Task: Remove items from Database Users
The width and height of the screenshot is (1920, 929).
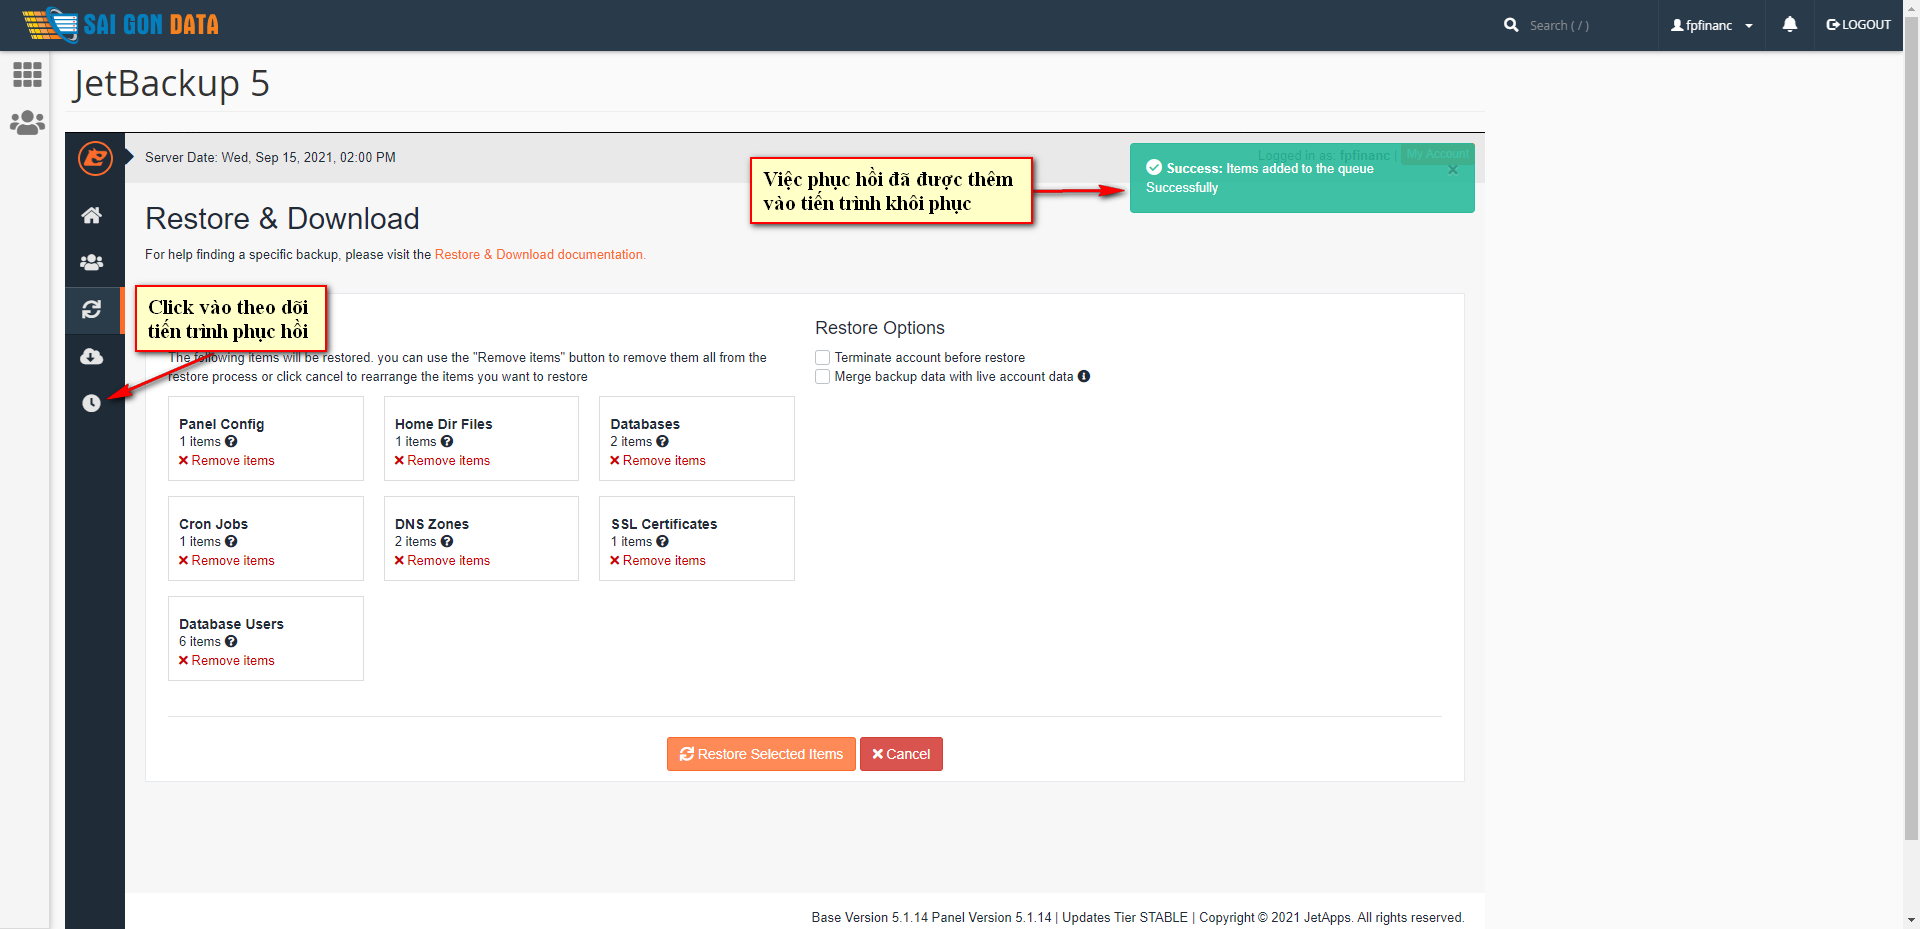Action: 226,660
